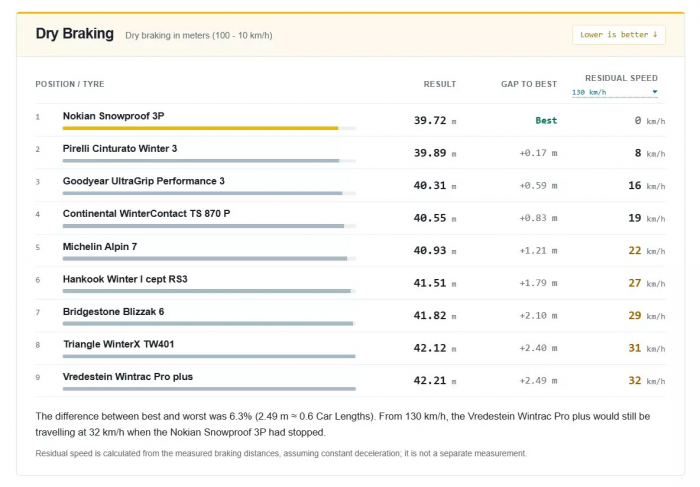Screen dimensions: 700x487
Task: Select the Michelin Alpin 7 tyre
Action: (100, 246)
